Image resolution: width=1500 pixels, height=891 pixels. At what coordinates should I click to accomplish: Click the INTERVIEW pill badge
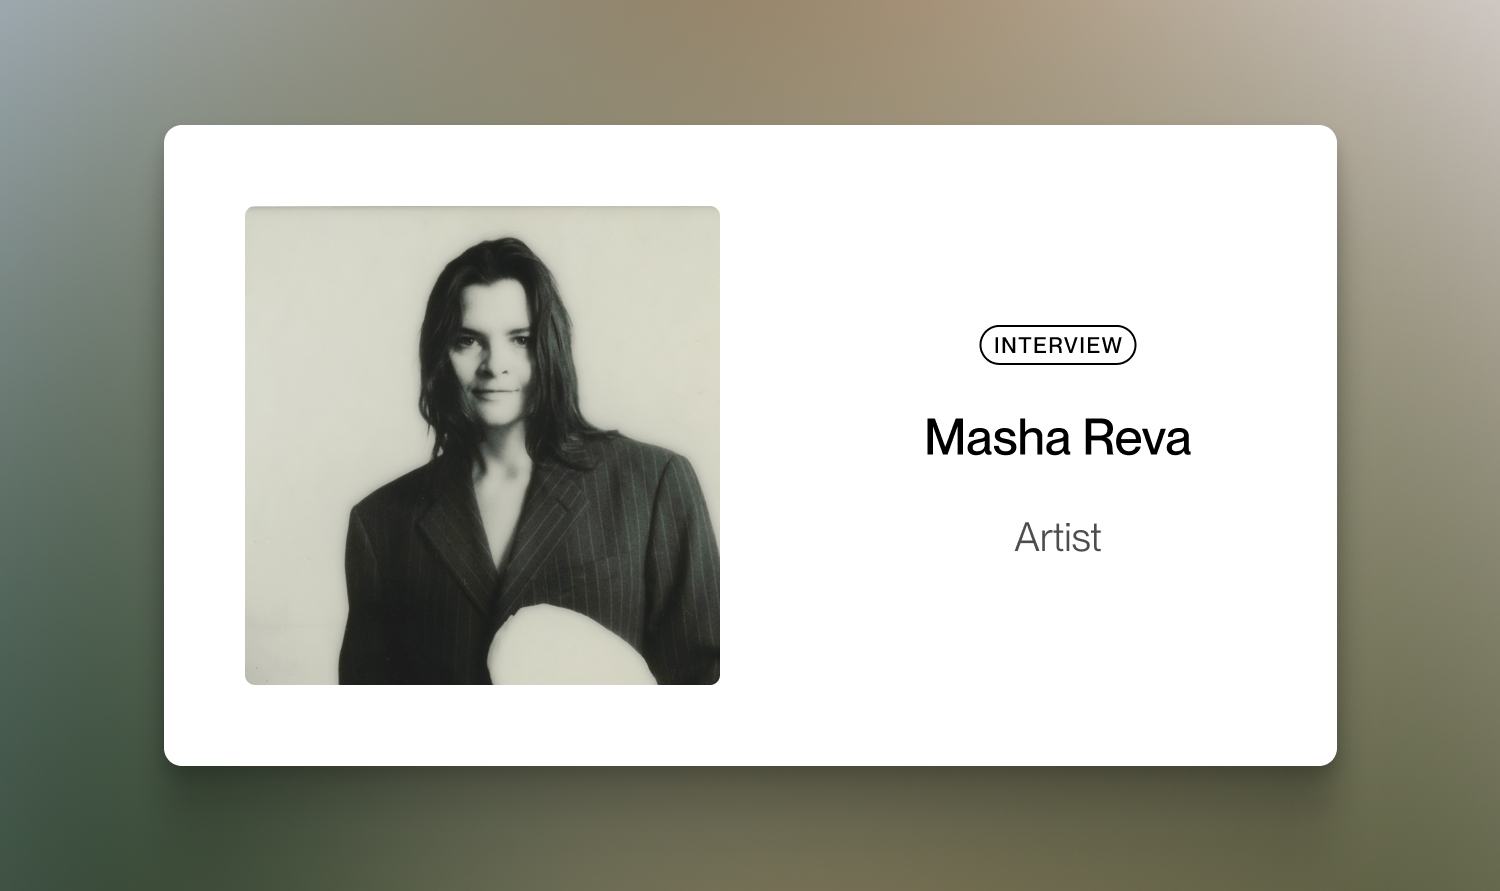tap(1057, 345)
